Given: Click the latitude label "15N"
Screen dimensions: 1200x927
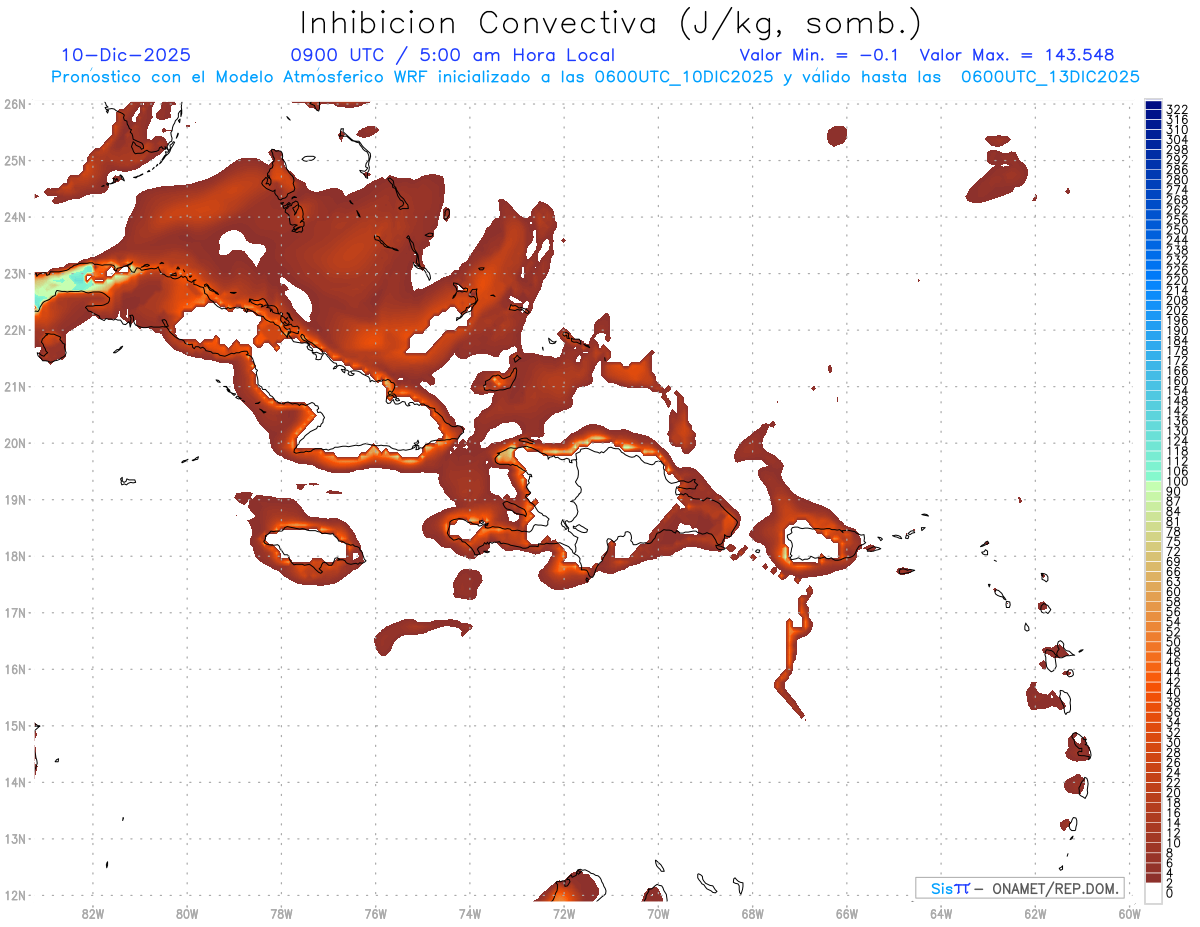Looking at the screenshot, I should click(15, 725).
